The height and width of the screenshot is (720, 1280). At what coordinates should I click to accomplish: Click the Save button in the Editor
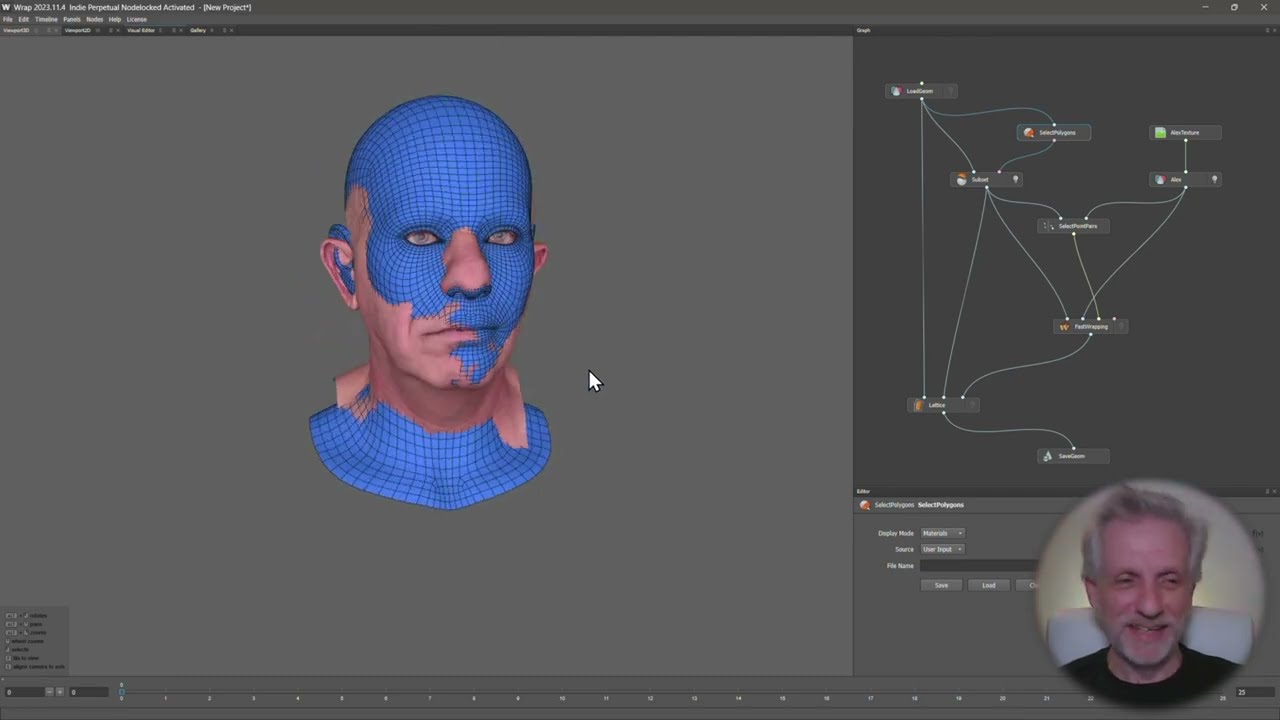tap(941, 585)
